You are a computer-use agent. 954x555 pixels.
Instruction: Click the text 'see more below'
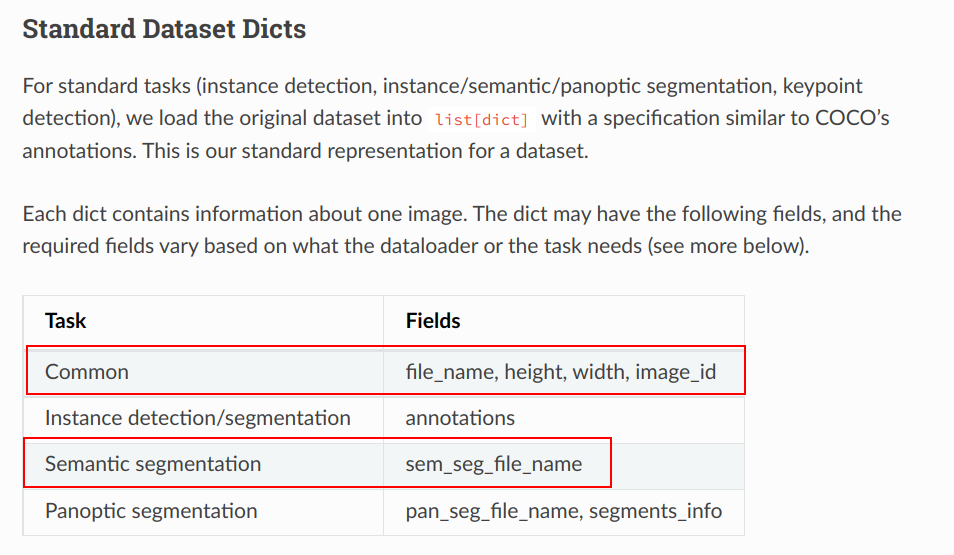pyautogui.click(x=726, y=246)
